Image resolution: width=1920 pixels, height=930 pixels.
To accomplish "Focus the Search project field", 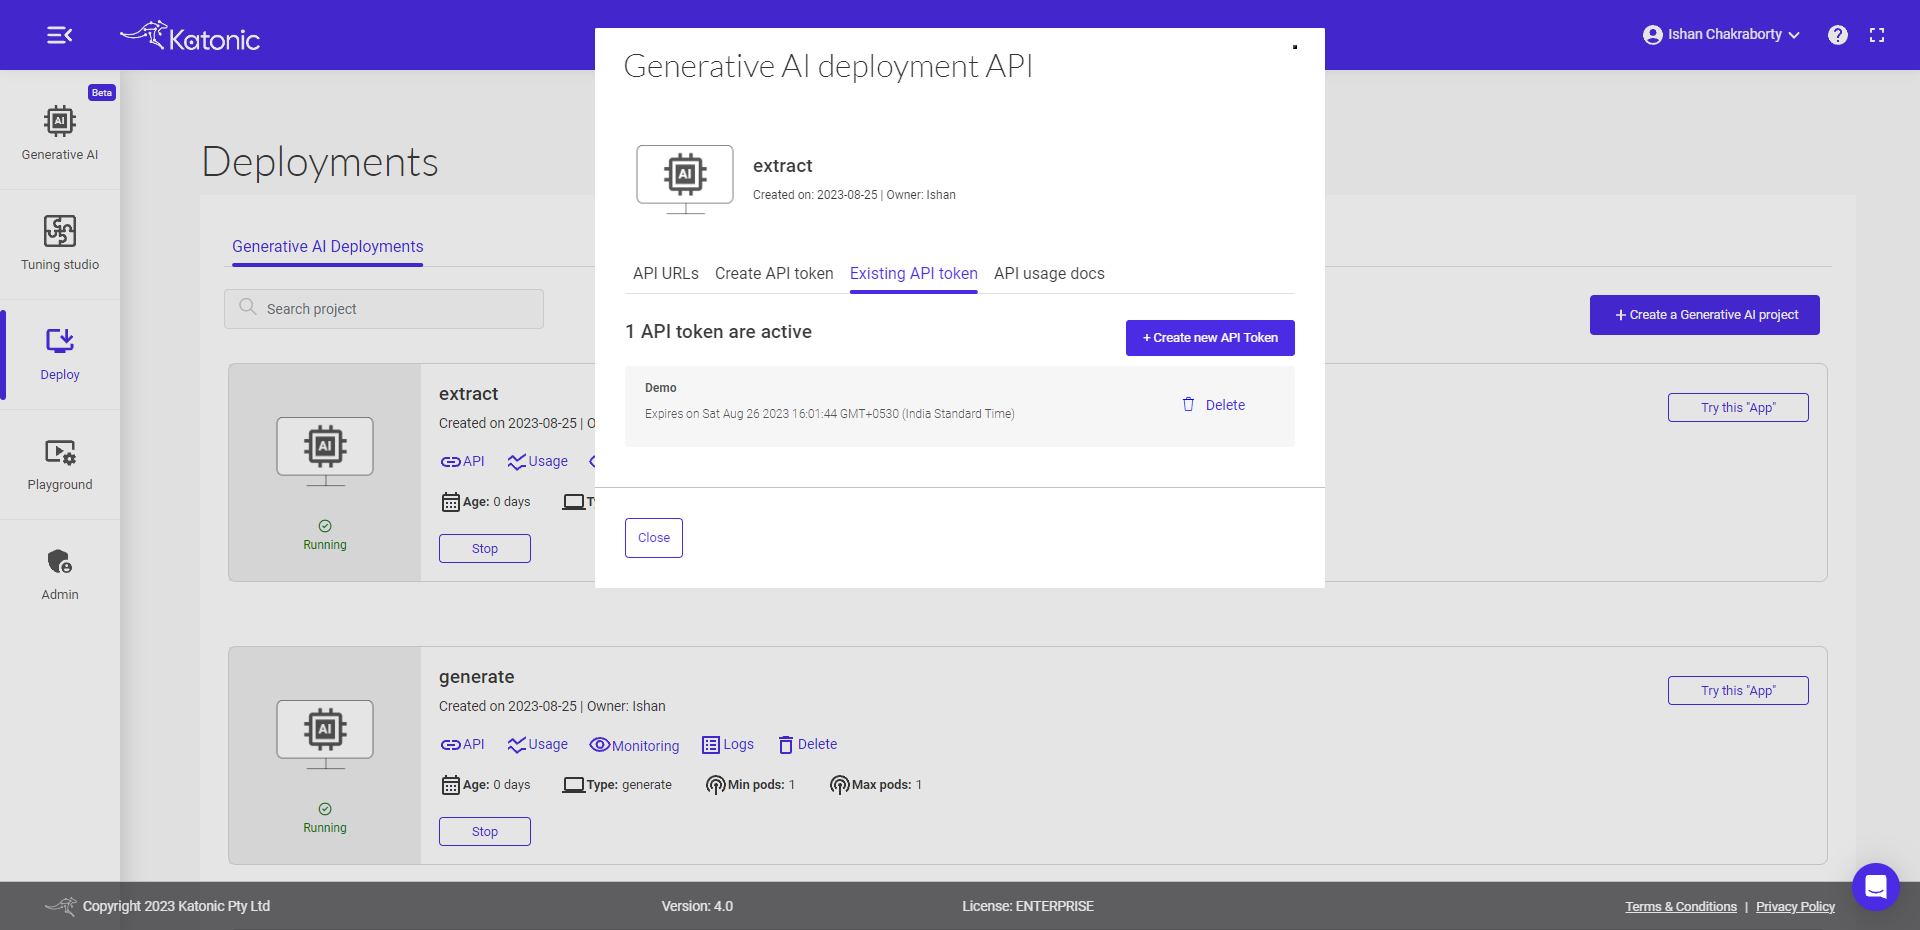I will coord(384,309).
